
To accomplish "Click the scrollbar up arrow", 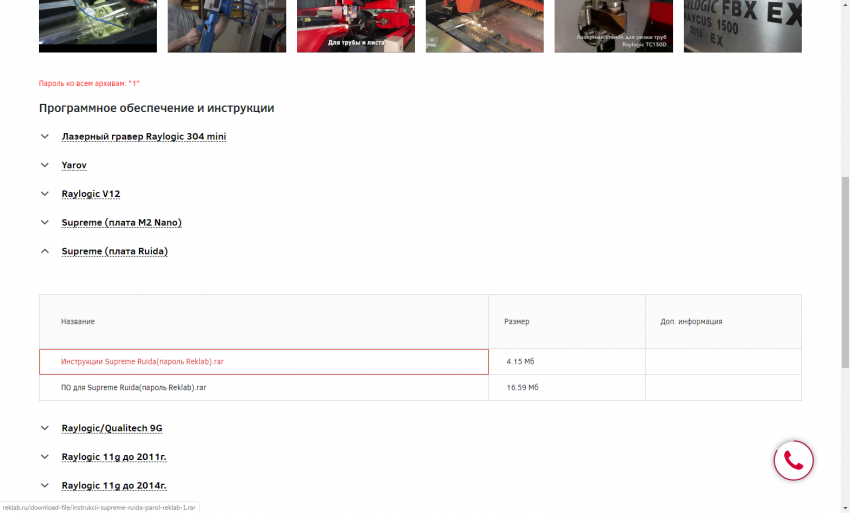I will click(x=844, y=5).
